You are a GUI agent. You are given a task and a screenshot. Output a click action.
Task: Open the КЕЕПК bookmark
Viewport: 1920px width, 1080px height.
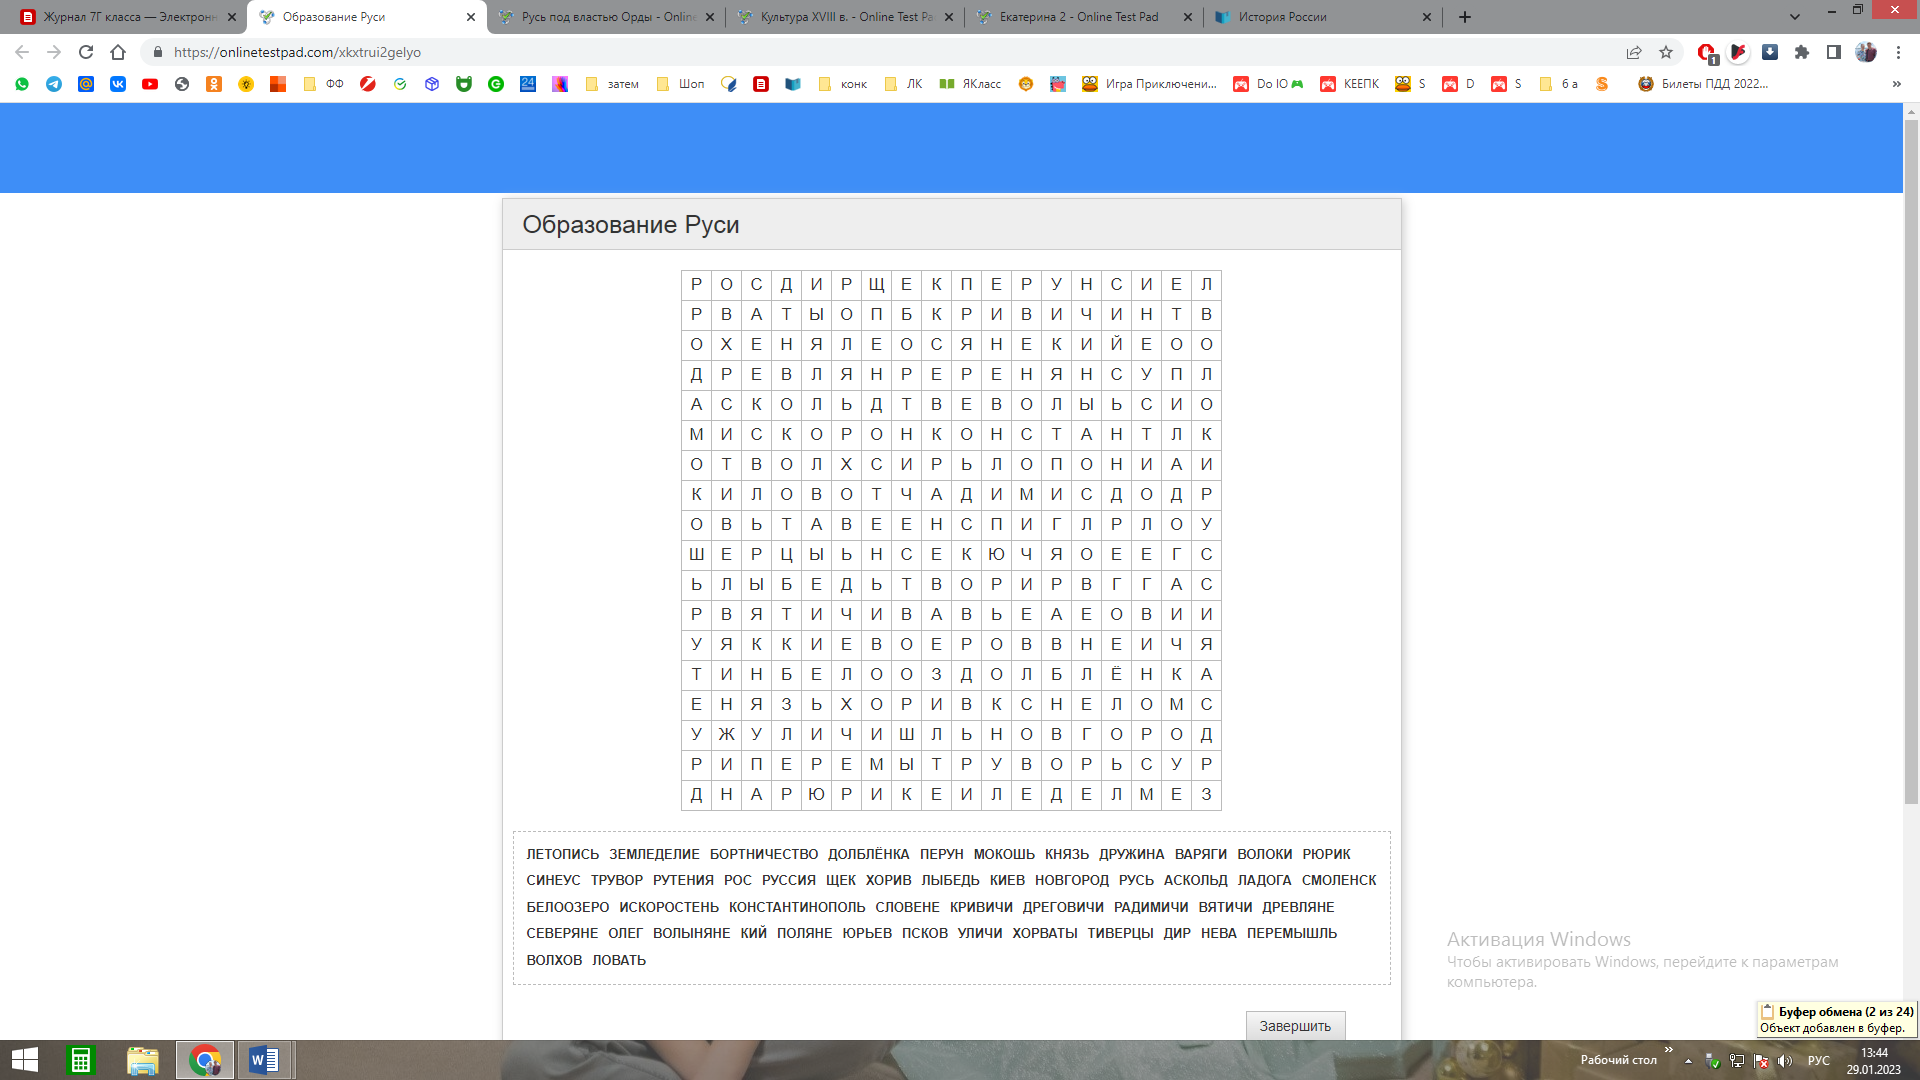[x=1350, y=84]
